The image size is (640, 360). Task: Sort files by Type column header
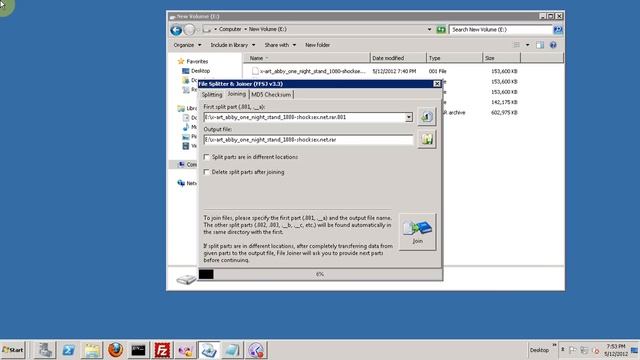pos(454,58)
